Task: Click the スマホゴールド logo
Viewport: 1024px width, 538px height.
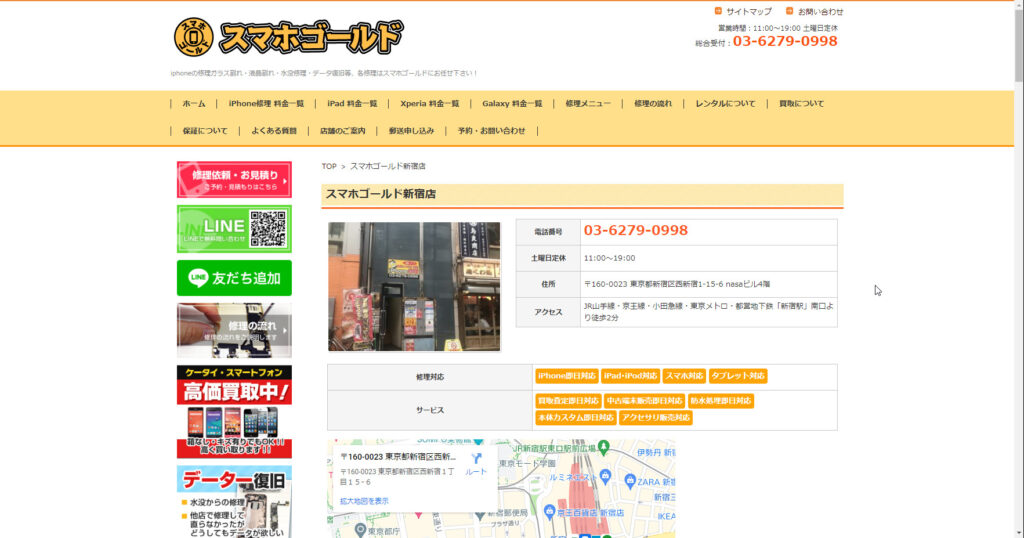Action: click(x=288, y=37)
